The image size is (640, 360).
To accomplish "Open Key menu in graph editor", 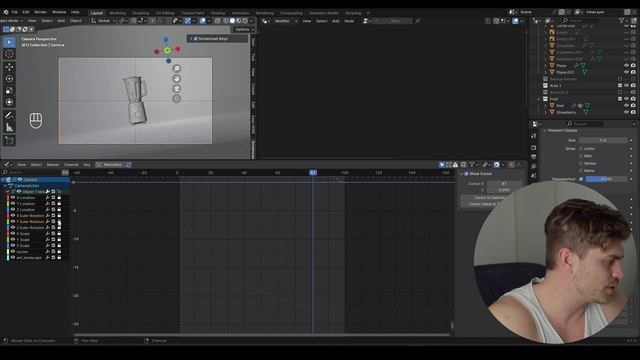I will click(x=87, y=165).
